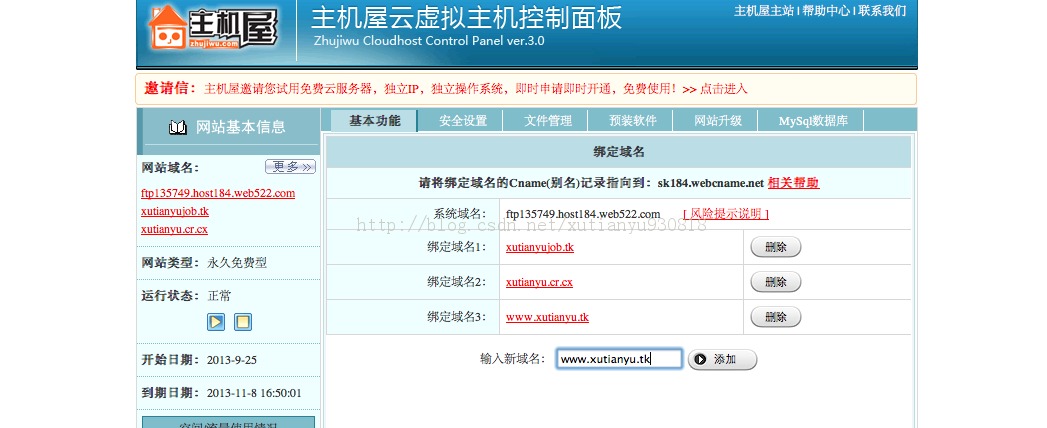Open the 文件管理 tab
1047x428 pixels.
click(548, 121)
